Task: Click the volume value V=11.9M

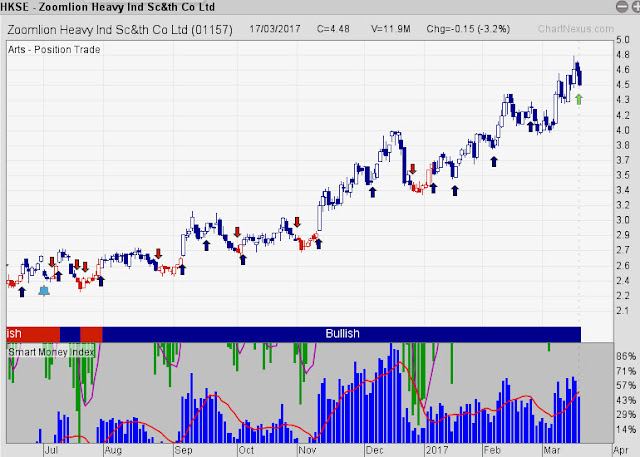Action: coord(391,29)
